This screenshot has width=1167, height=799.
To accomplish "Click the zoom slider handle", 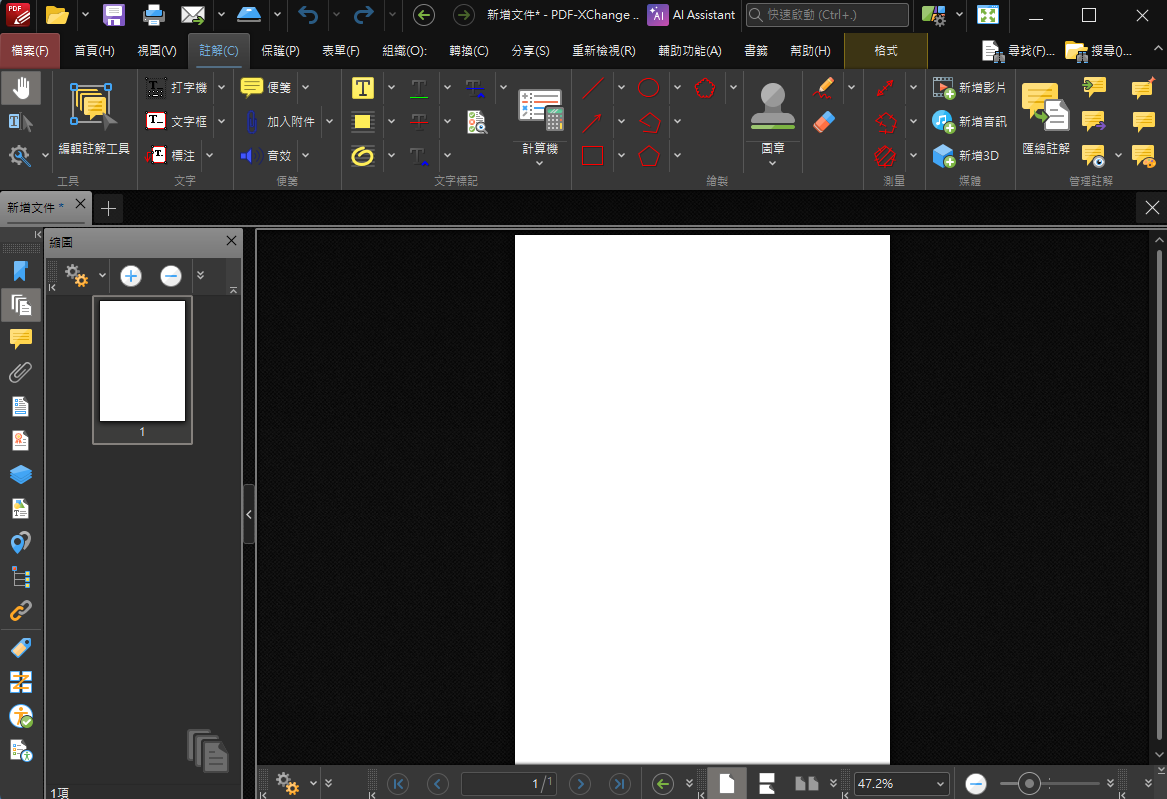I will click(x=1029, y=783).
